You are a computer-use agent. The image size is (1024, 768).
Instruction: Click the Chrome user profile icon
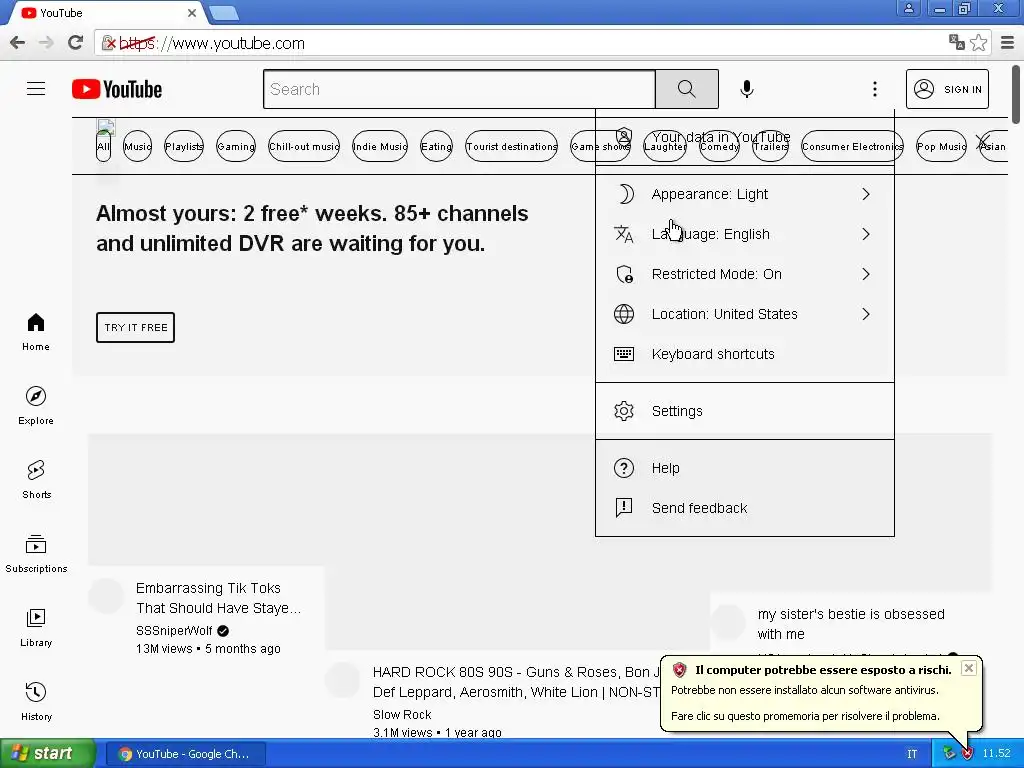908,8
